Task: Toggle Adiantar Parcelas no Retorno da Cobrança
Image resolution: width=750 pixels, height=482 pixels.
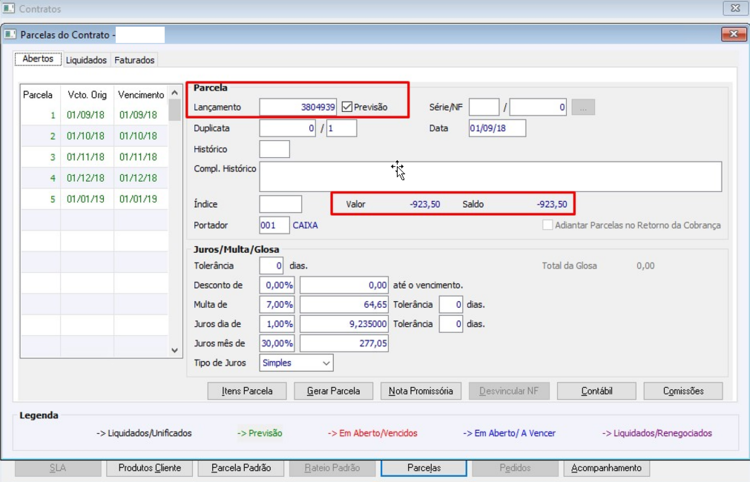Action: [x=547, y=225]
